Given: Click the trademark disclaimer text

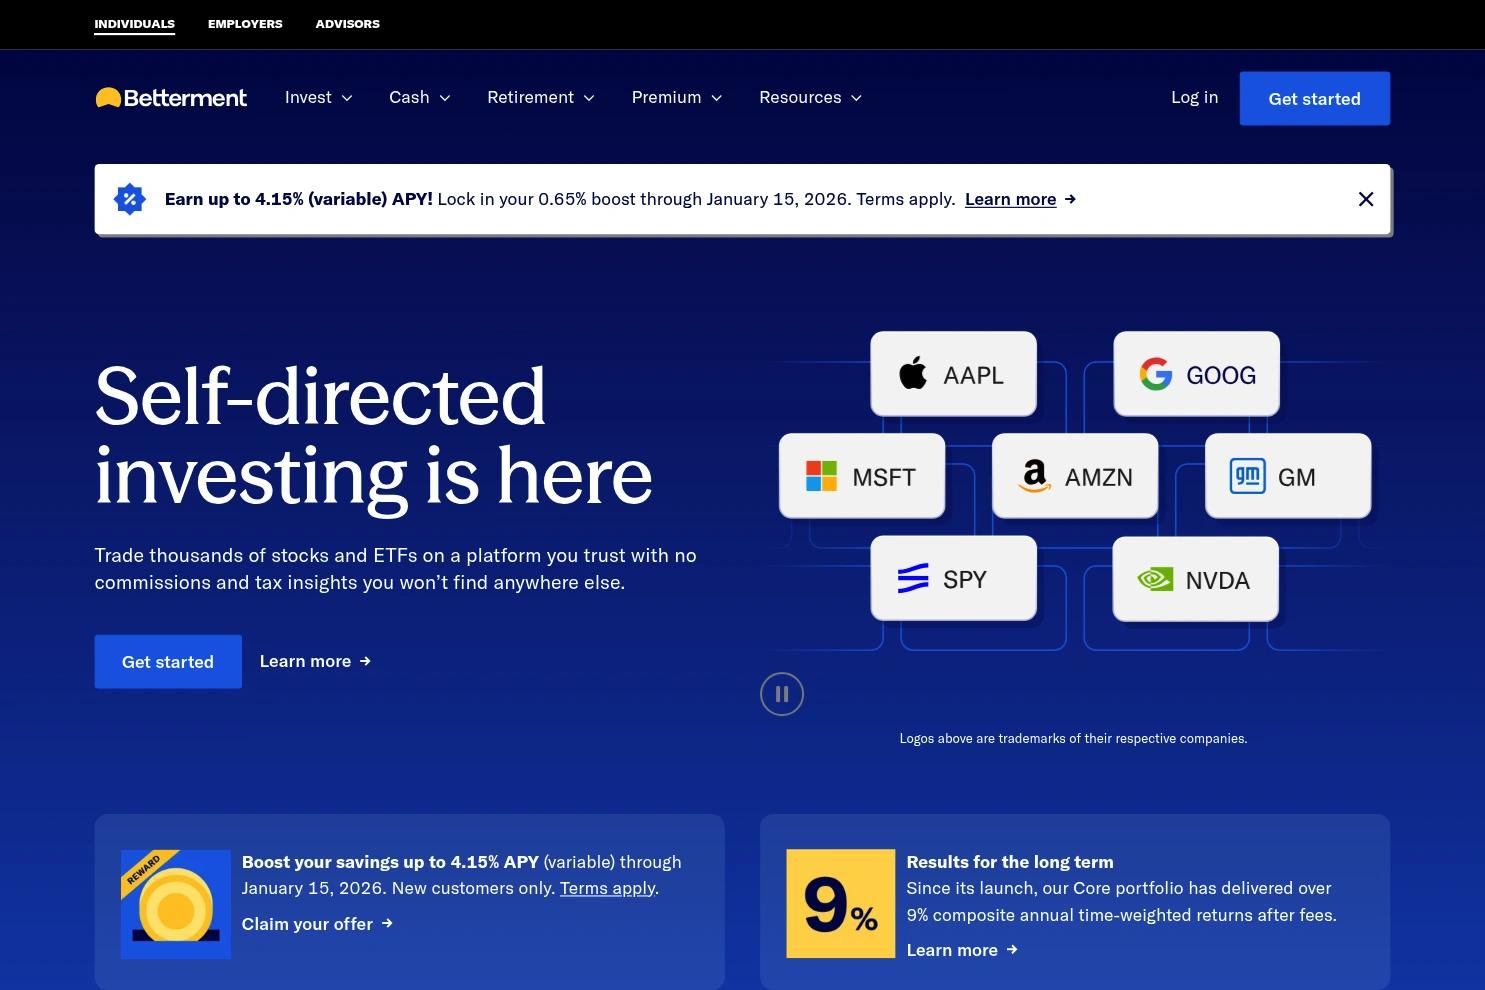Looking at the screenshot, I should click(1073, 739).
